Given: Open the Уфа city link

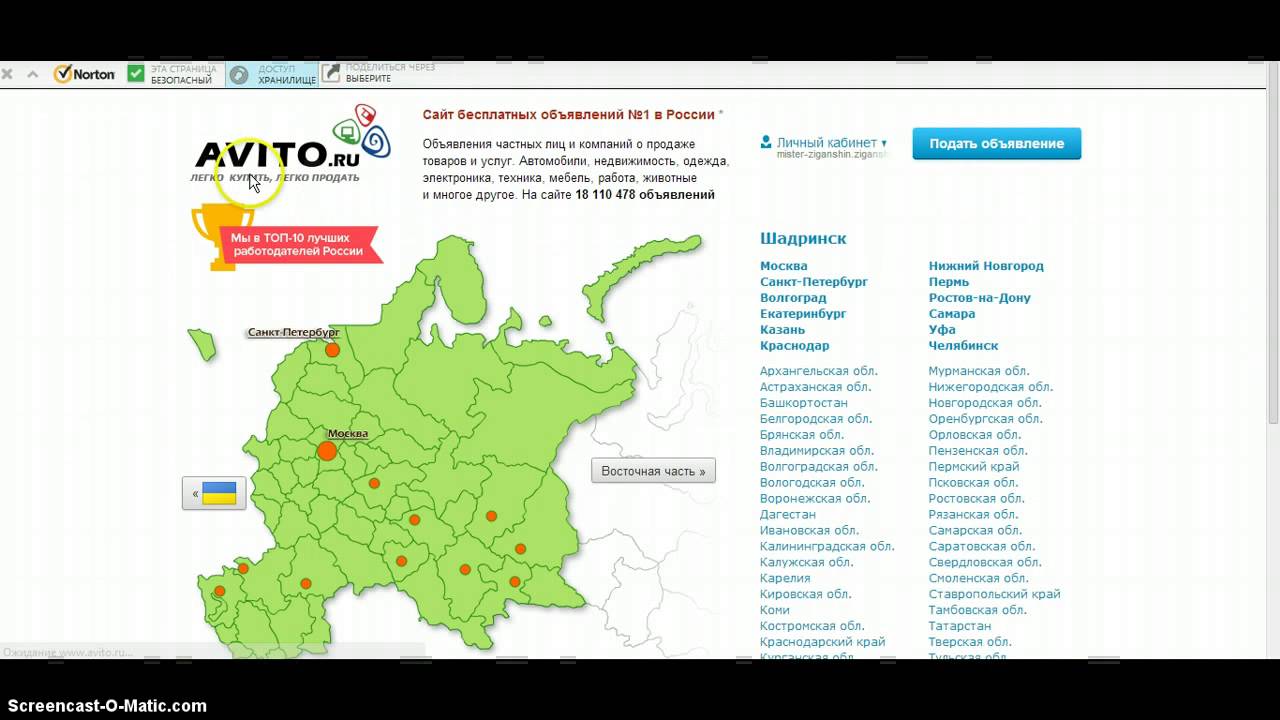Looking at the screenshot, I should tap(942, 330).
